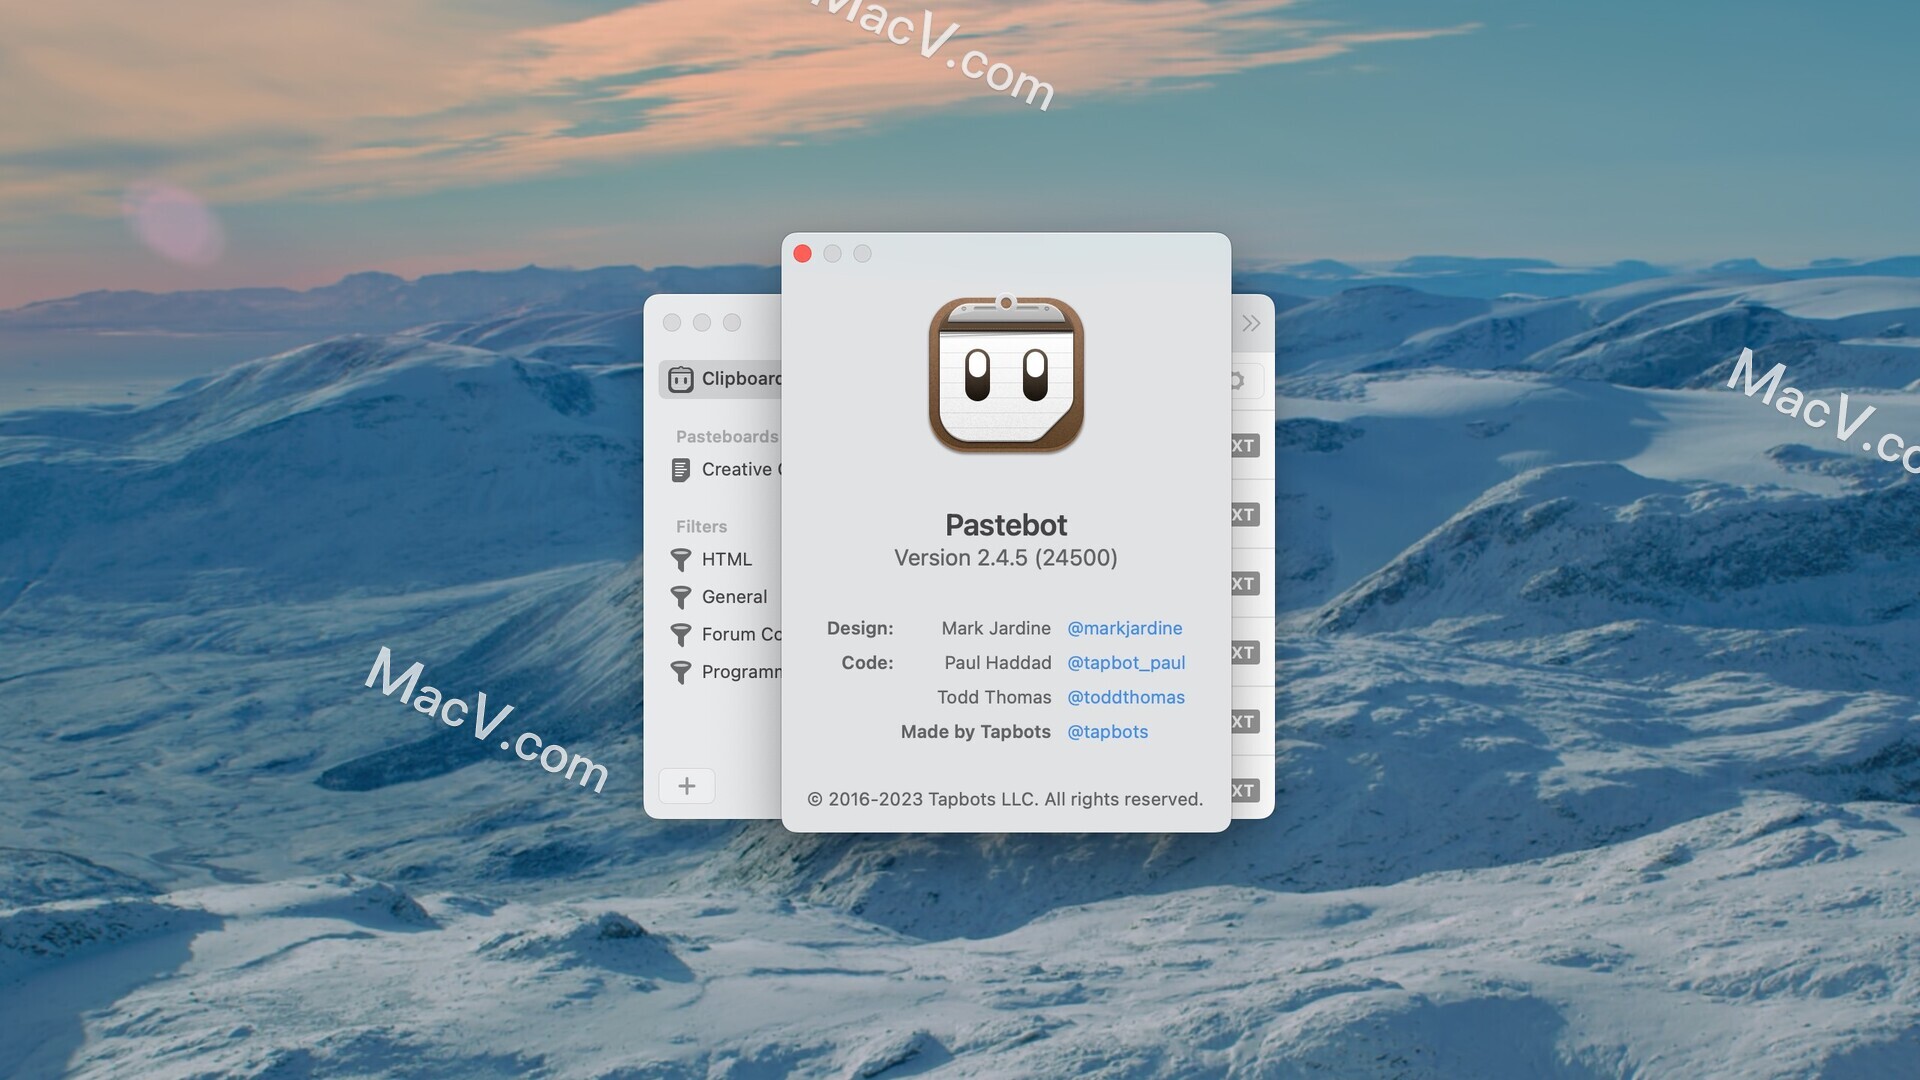Open @markjardine Twitter profile link
The width and height of the screenshot is (1920, 1080).
point(1124,628)
